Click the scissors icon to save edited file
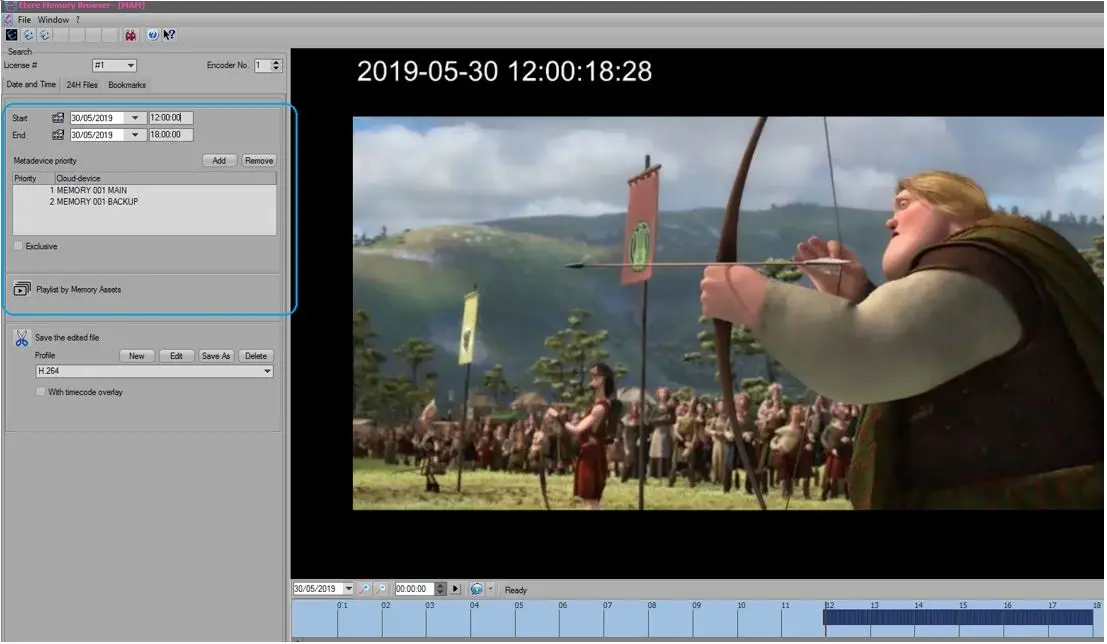Image resolution: width=1107 pixels, height=644 pixels. point(22,340)
